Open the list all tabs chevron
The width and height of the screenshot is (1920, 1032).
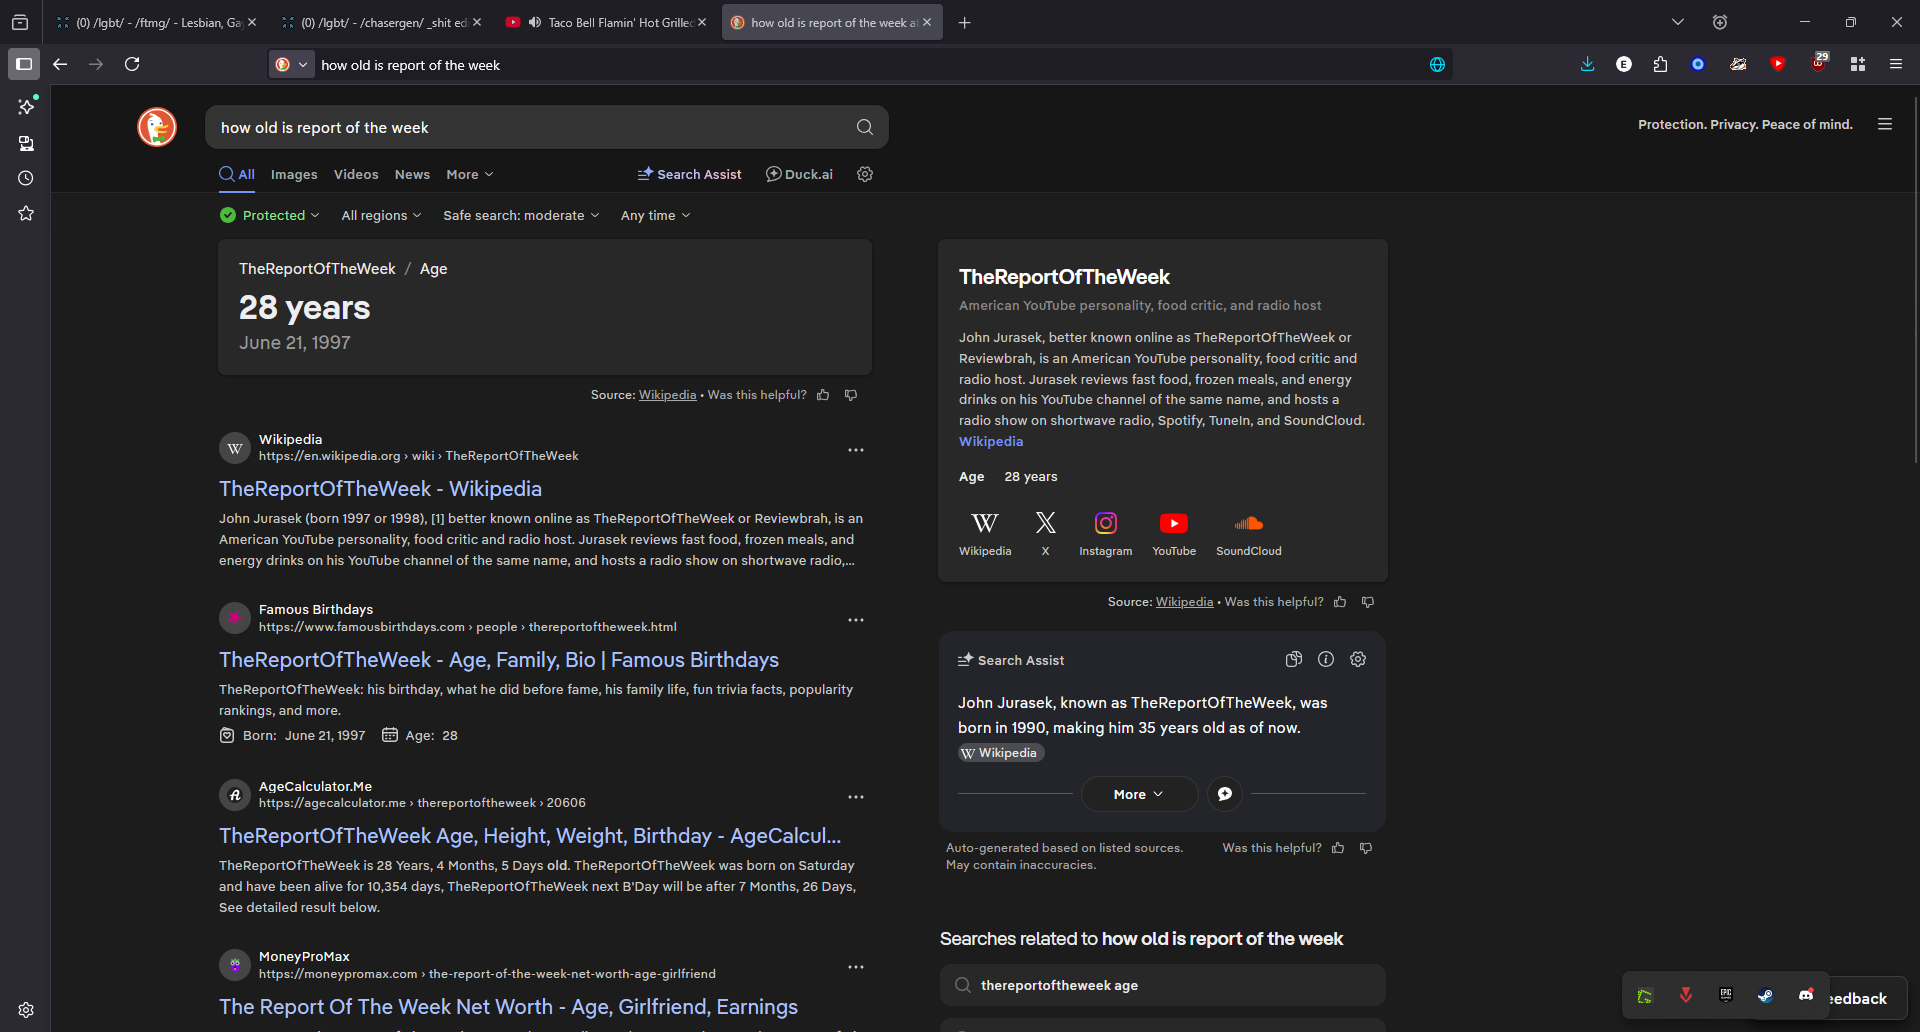[x=1678, y=22]
